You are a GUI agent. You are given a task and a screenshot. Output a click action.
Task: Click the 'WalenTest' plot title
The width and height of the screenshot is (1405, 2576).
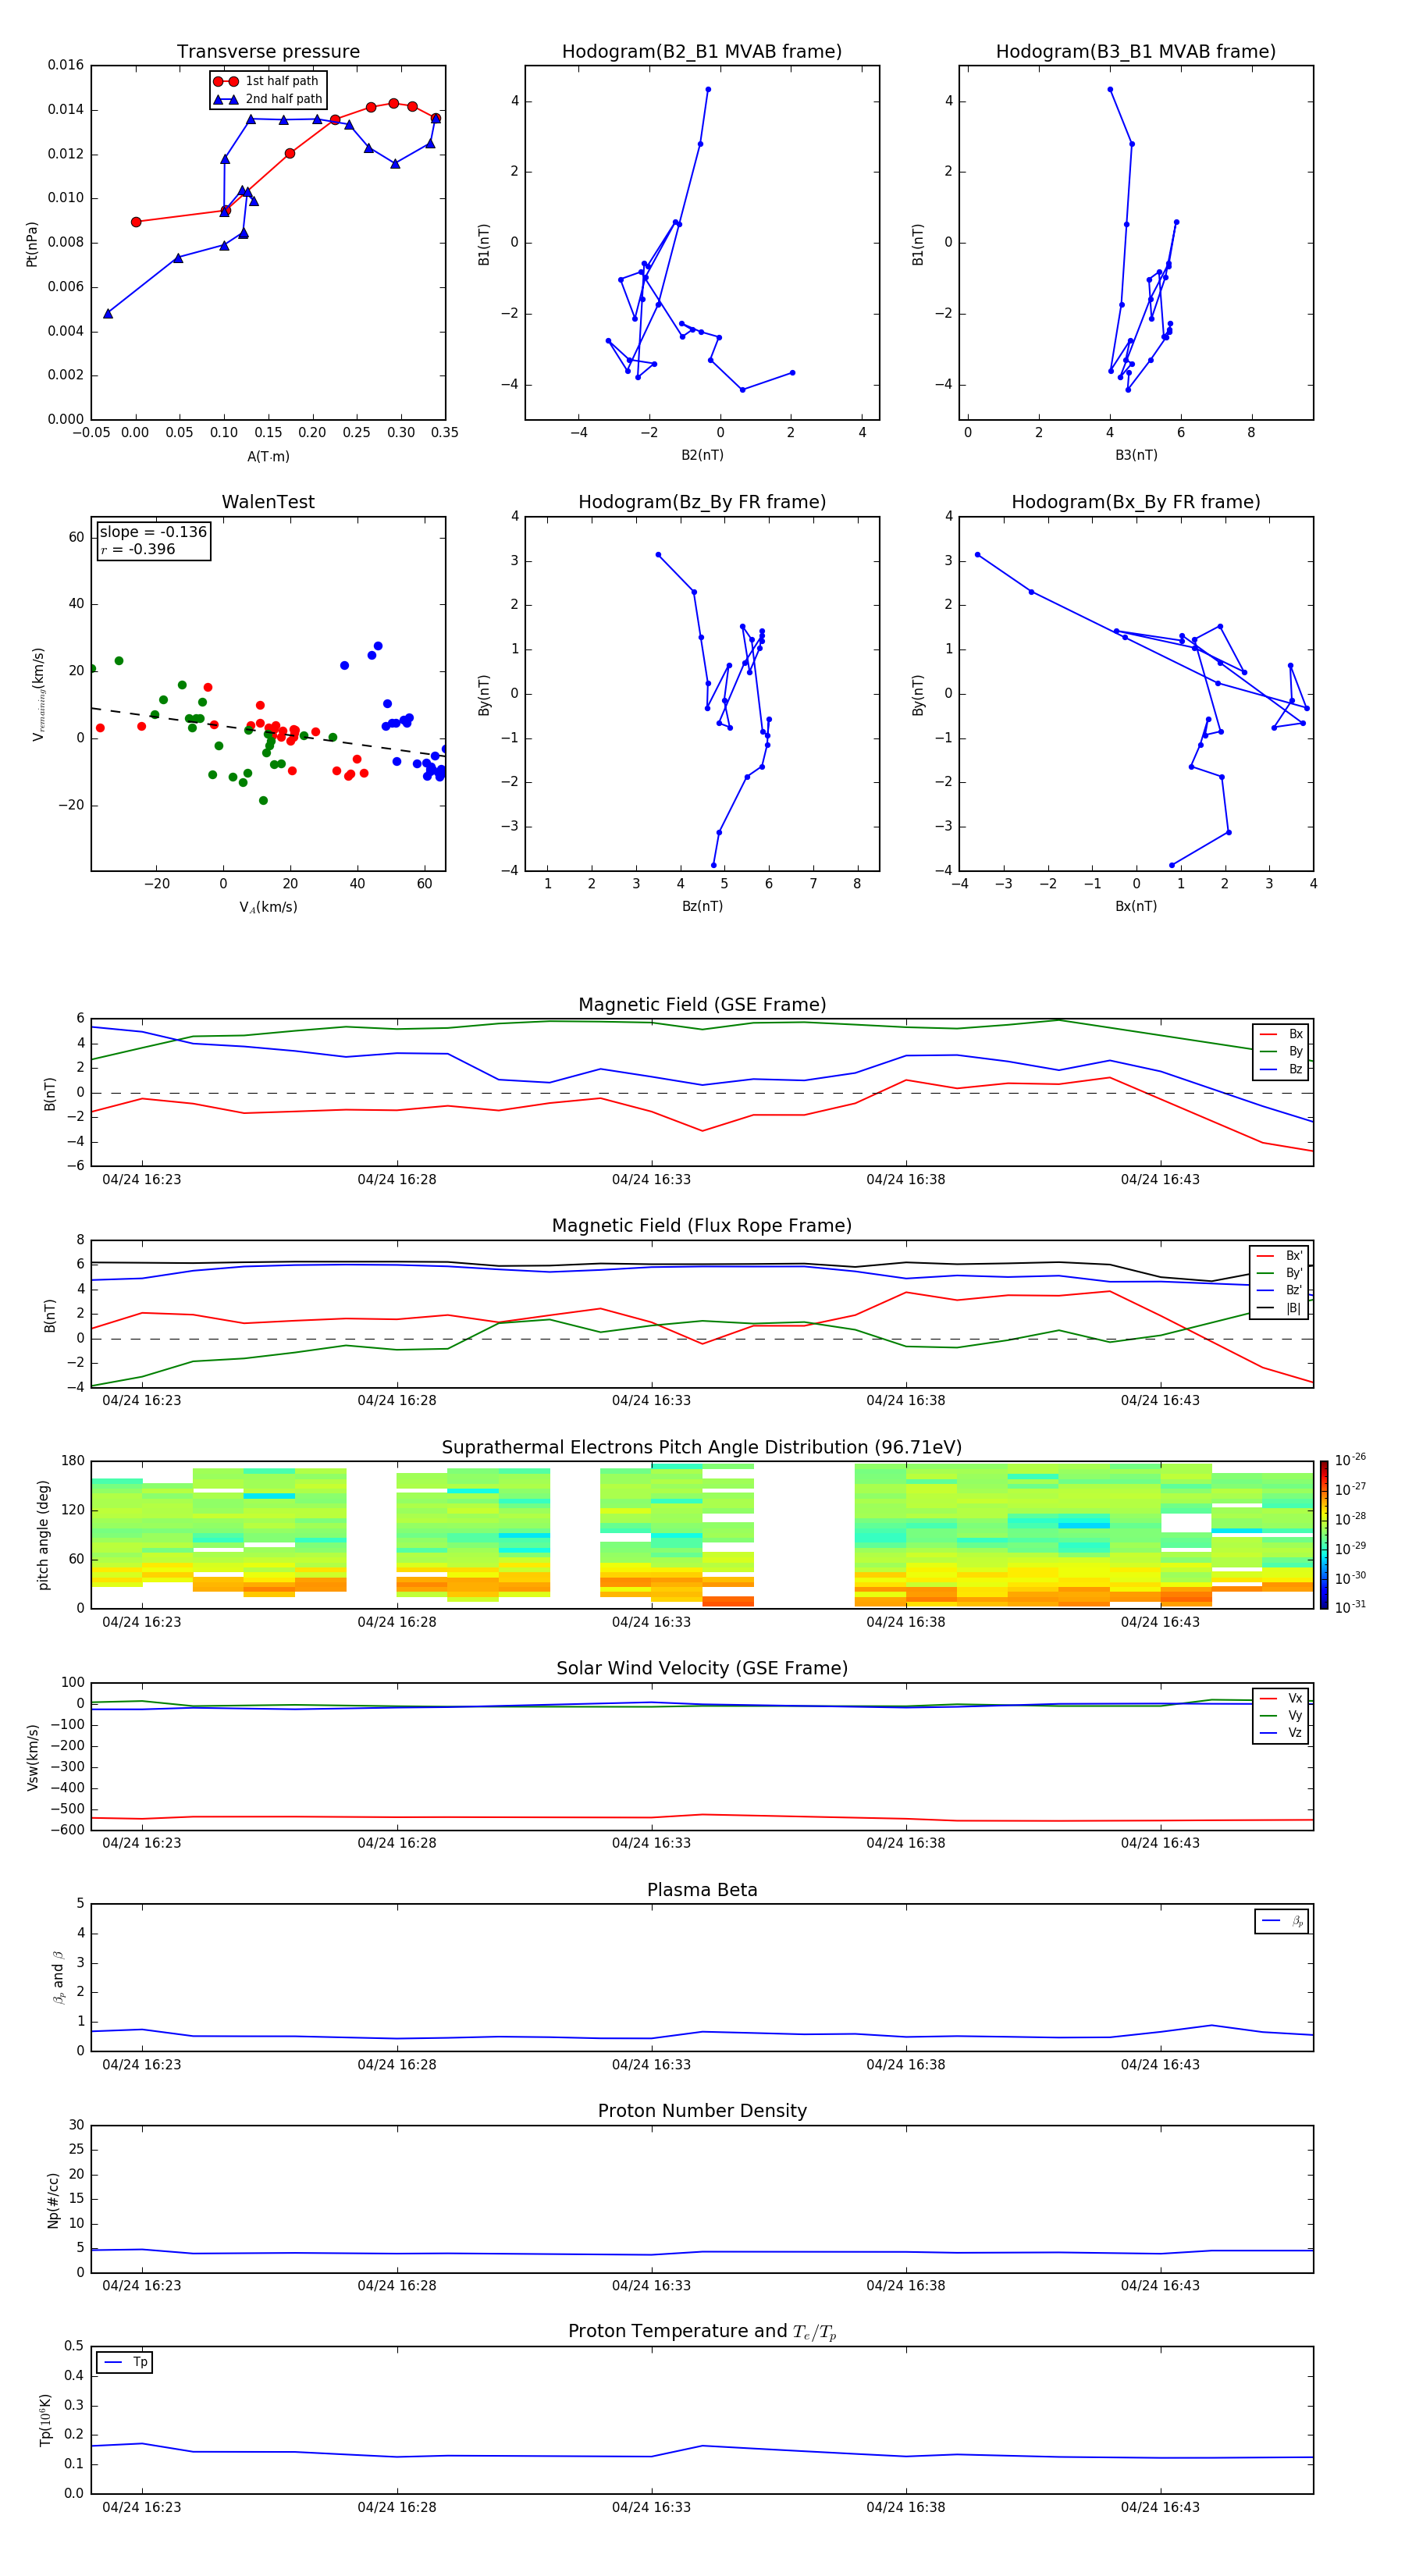268,502
